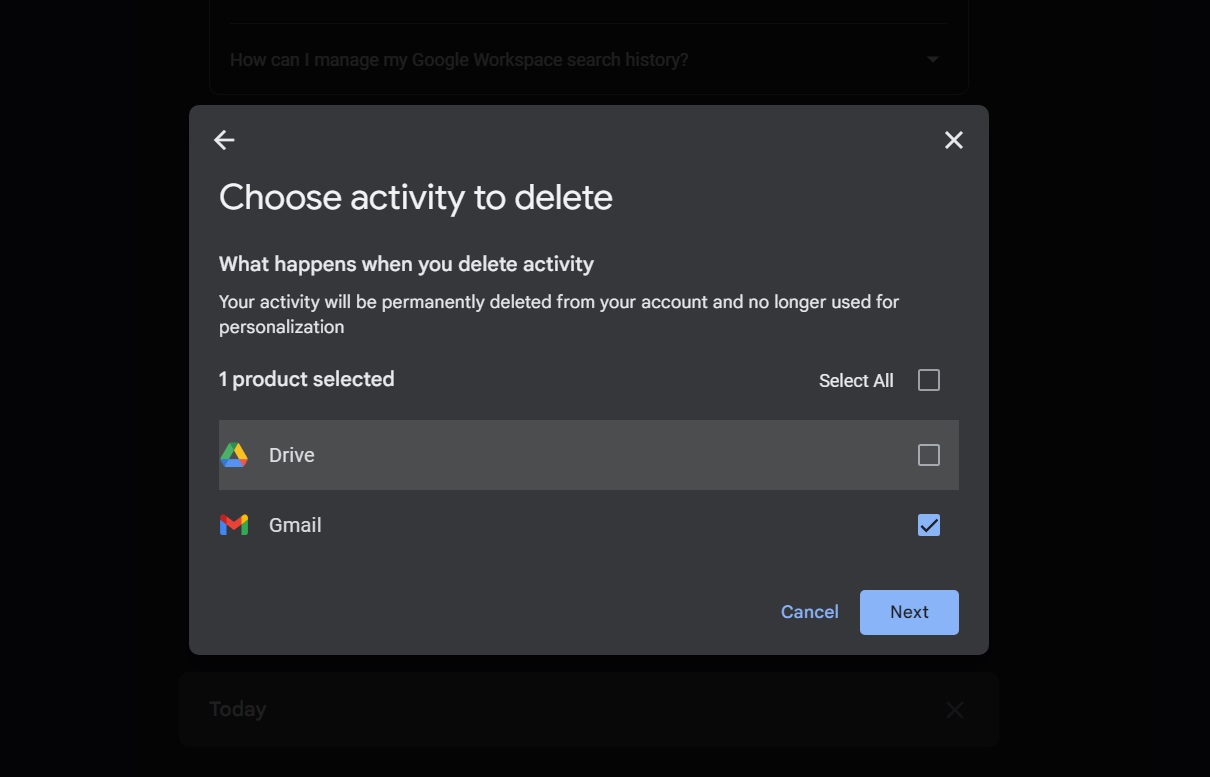Tick the Select All checkbox
This screenshot has height=777, width=1210.
tap(929, 380)
